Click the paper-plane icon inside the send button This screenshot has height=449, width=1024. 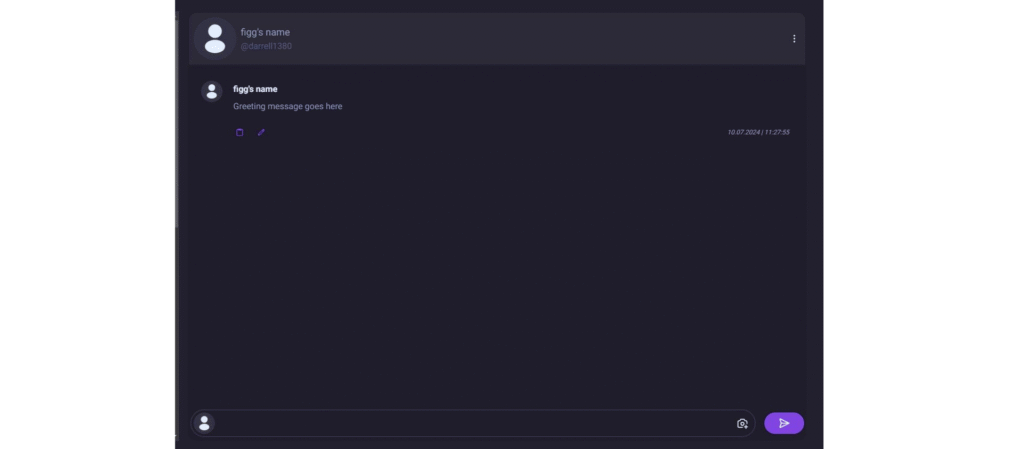click(784, 424)
